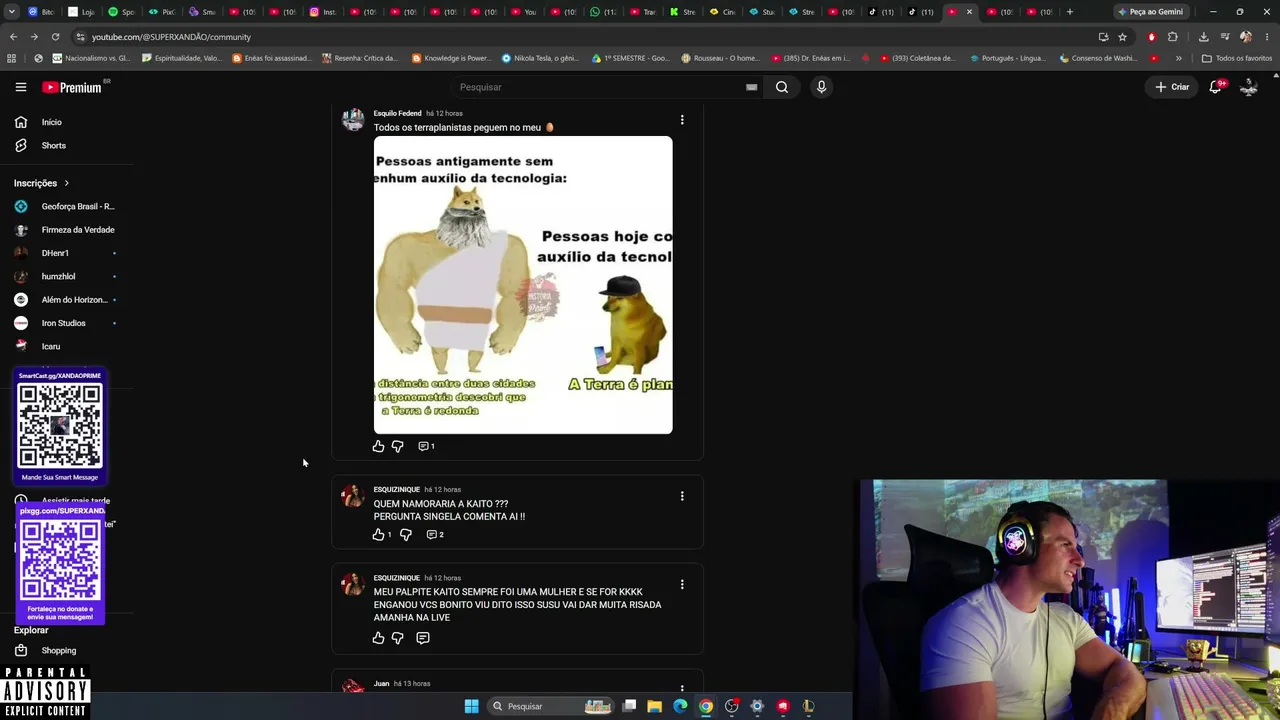Click the Início home icon in sidebar
Image resolution: width=1280 pixels, height=720 pixels.
coord(21,122)
